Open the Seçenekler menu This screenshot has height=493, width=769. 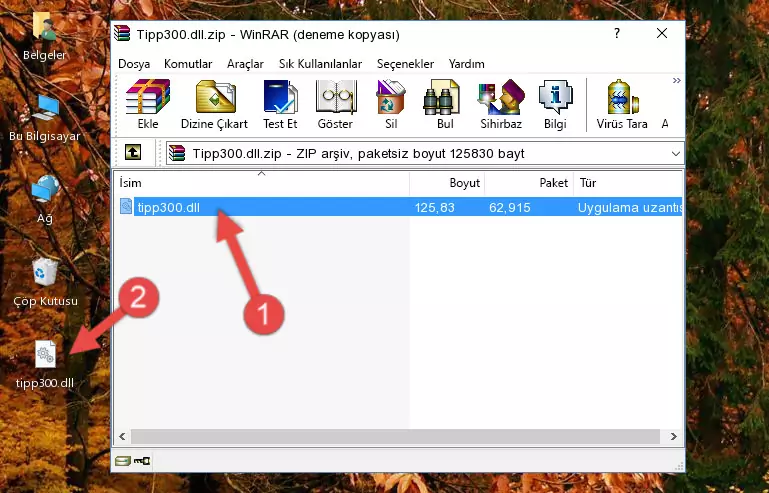[405, 64]
